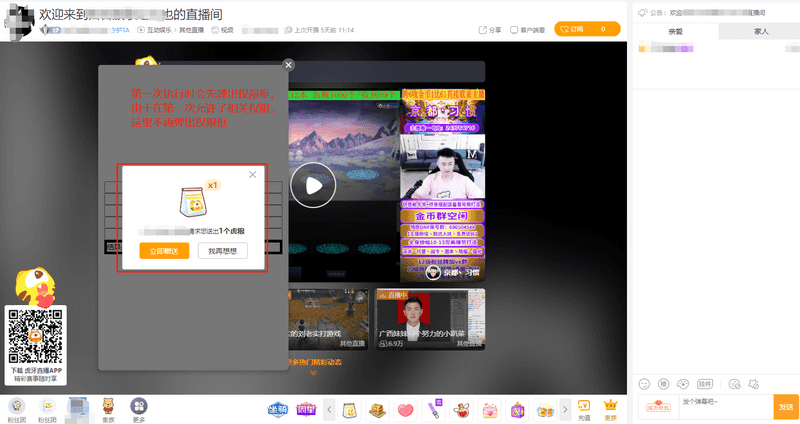
Task: Select the beer mugs gift
Action: click(545, 410)
